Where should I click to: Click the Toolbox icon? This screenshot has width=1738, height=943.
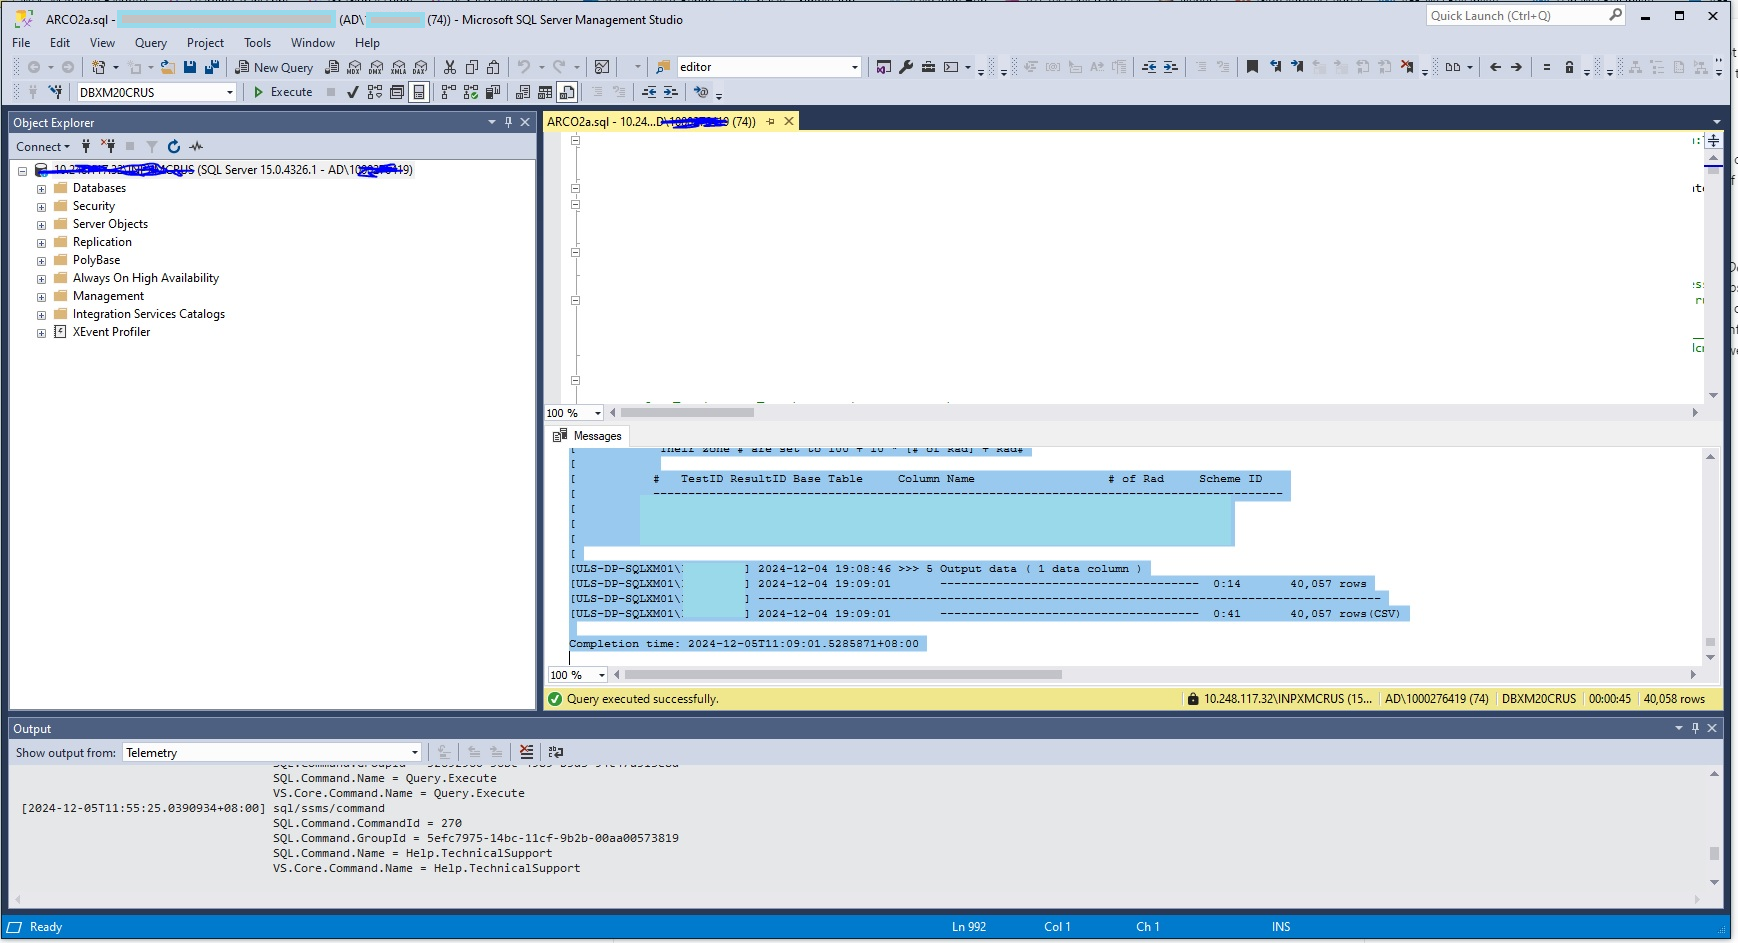[x=928, y=67]
